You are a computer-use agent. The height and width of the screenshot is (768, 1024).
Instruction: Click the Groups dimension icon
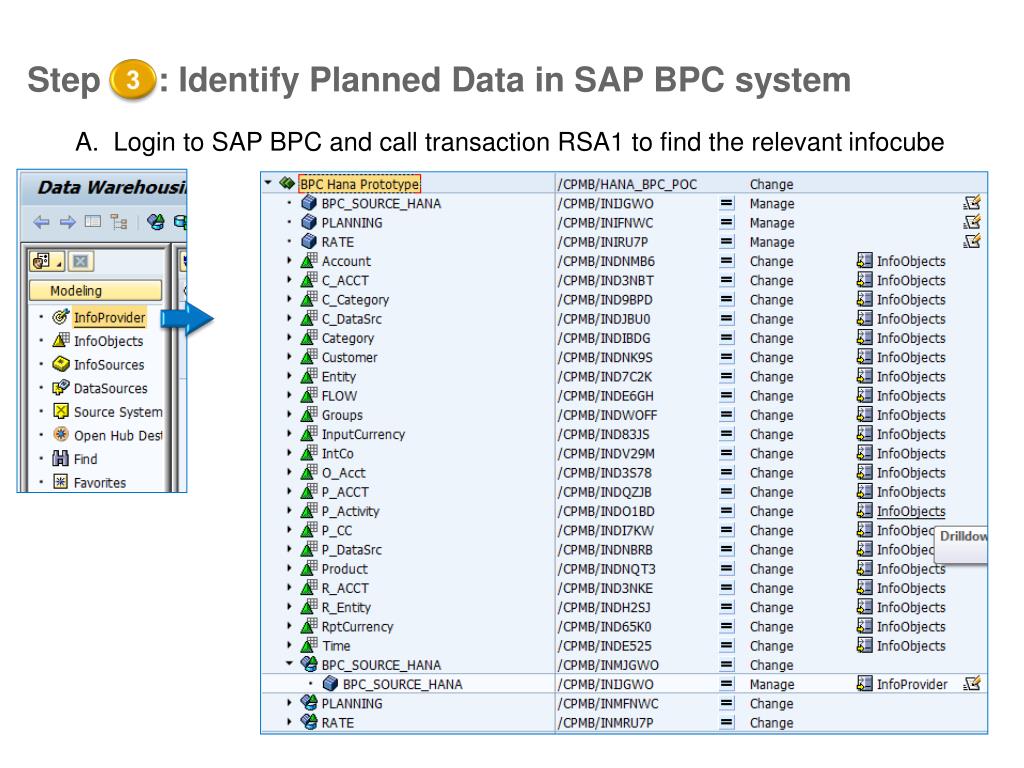309,414
